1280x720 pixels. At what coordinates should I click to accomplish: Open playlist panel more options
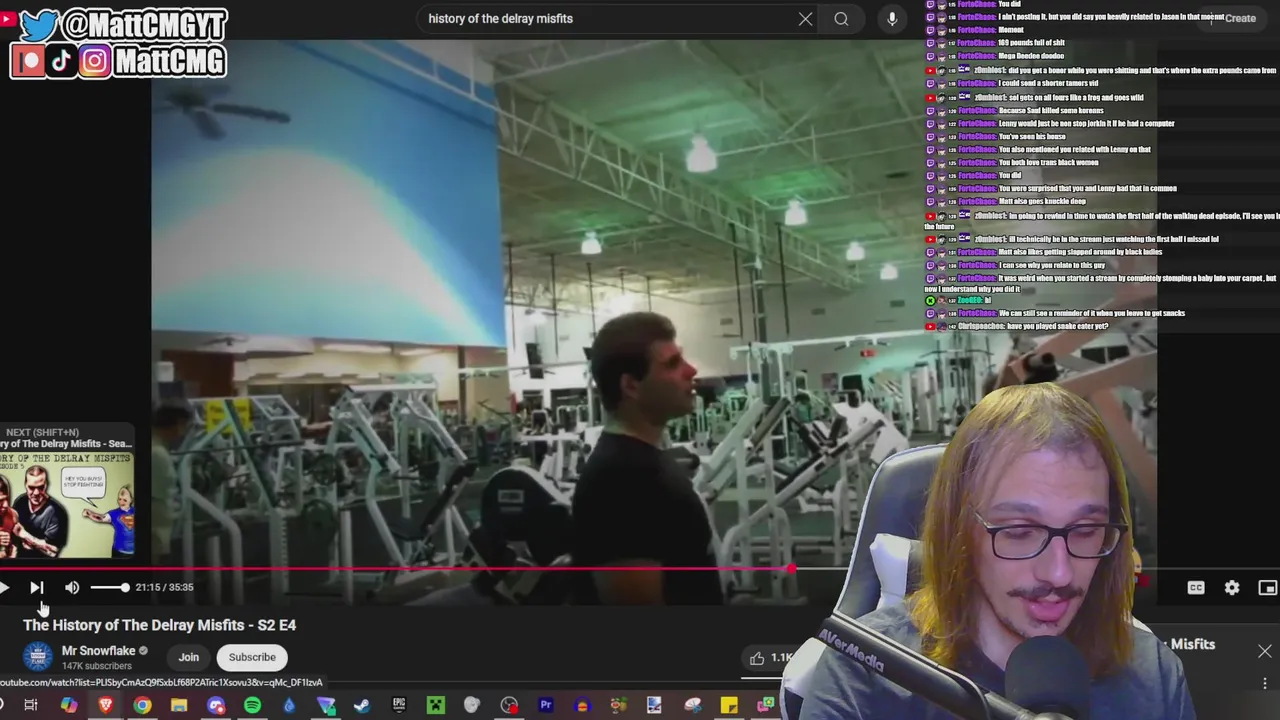pos(1265,684)
